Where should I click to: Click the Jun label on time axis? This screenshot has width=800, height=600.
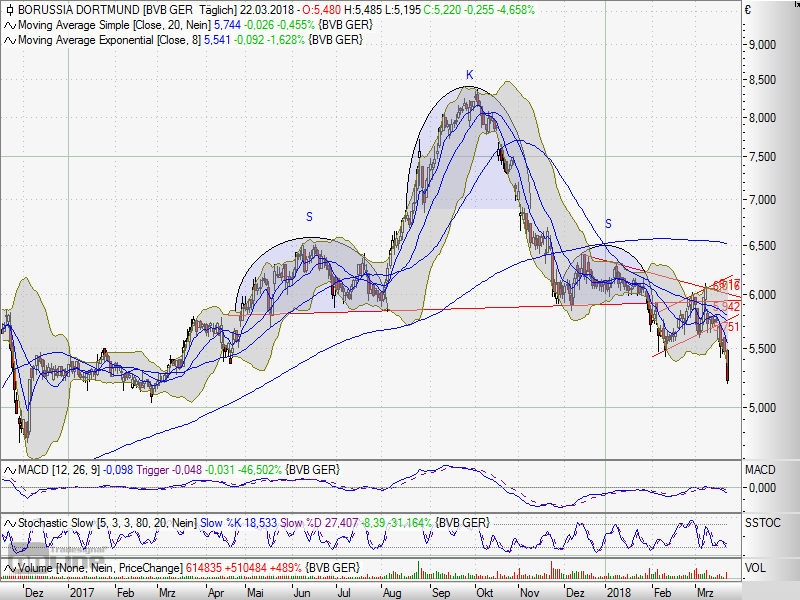tap(302, 593)
